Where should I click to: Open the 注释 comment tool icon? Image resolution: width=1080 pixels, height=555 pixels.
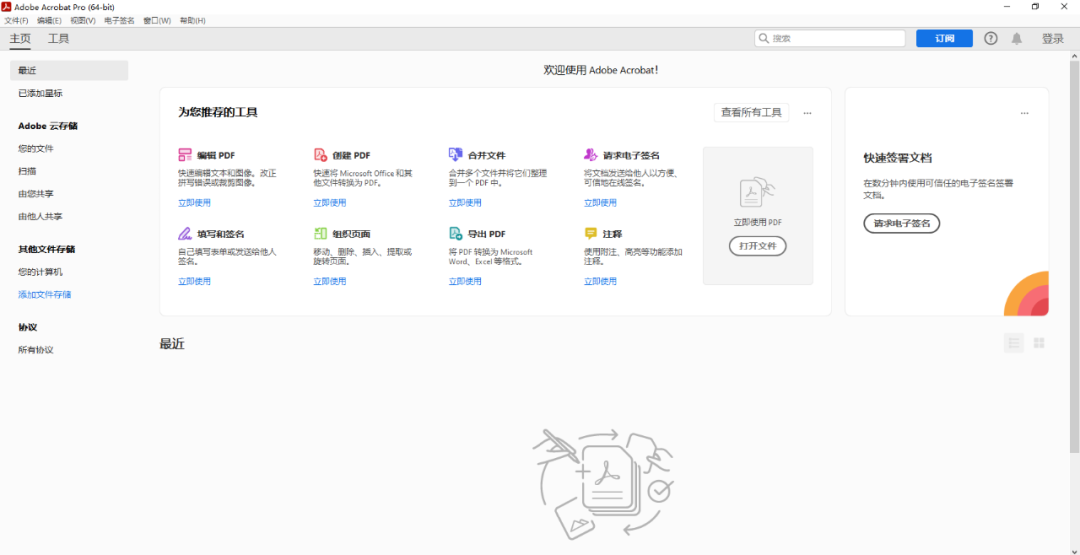click(590, 233)
